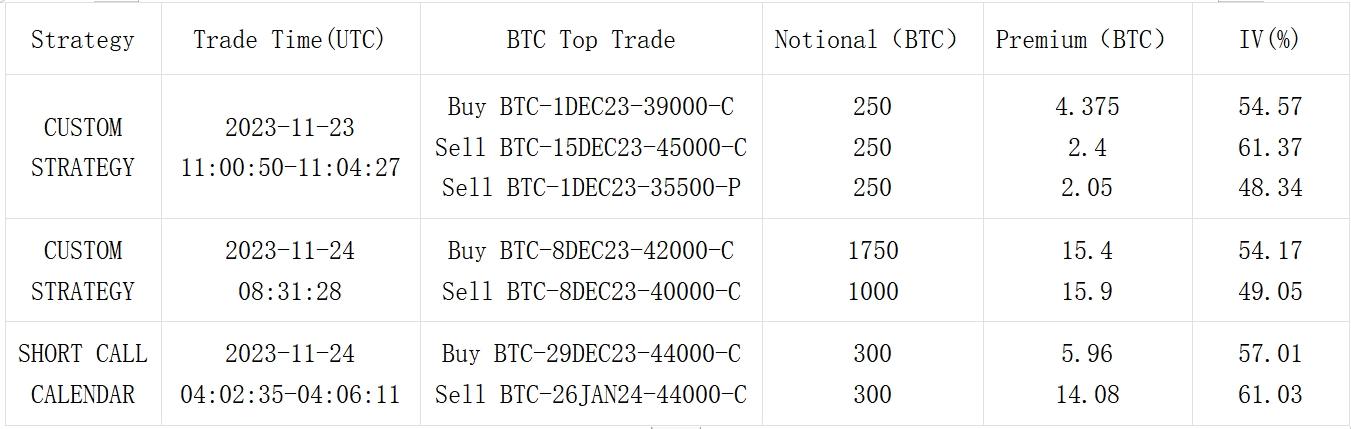
Task: Click the 14.08 premium value
Action: pos(1086,394)
